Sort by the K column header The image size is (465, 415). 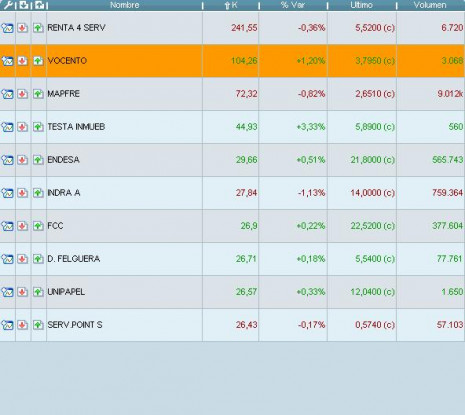pos(231,5)
